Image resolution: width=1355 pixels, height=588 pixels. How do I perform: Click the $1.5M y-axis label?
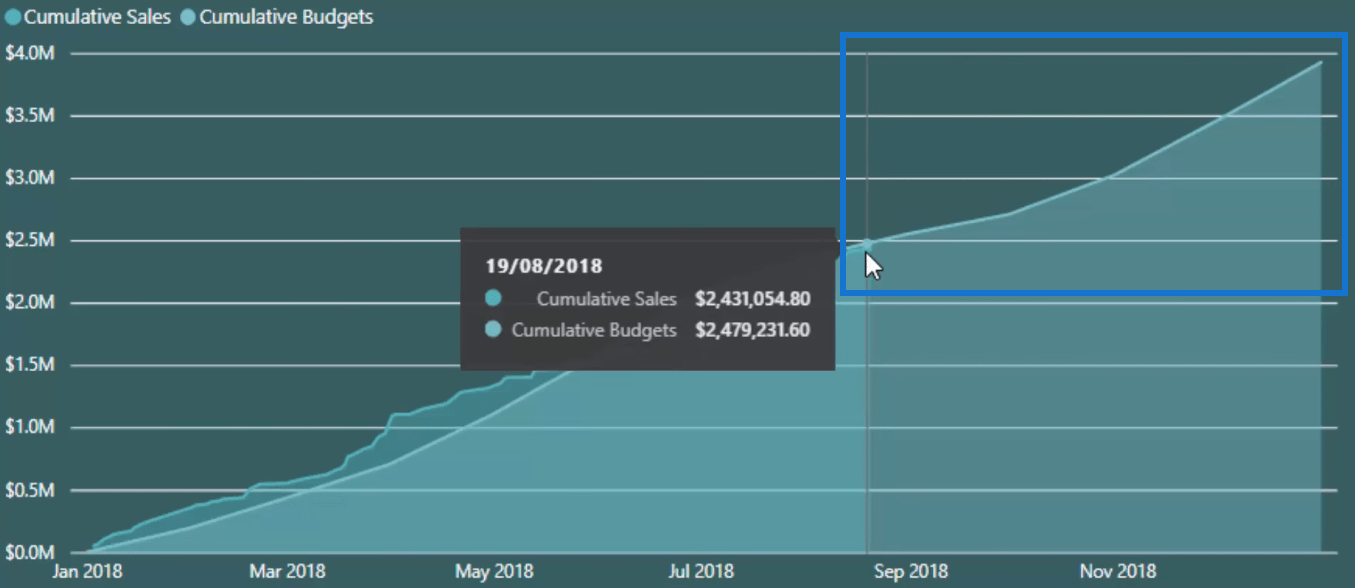[29, 365]
